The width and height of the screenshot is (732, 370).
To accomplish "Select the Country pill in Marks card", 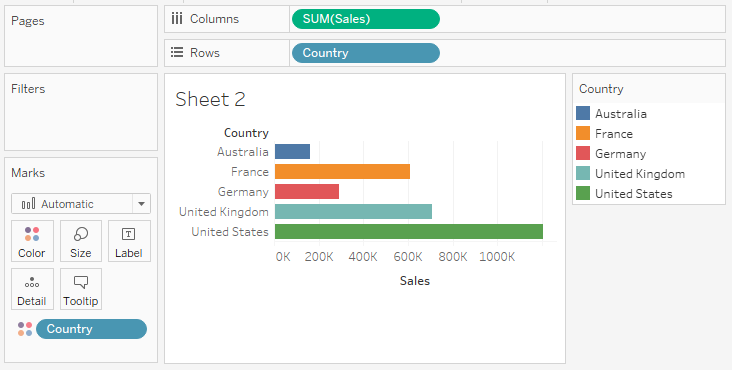I will (91, 329).
